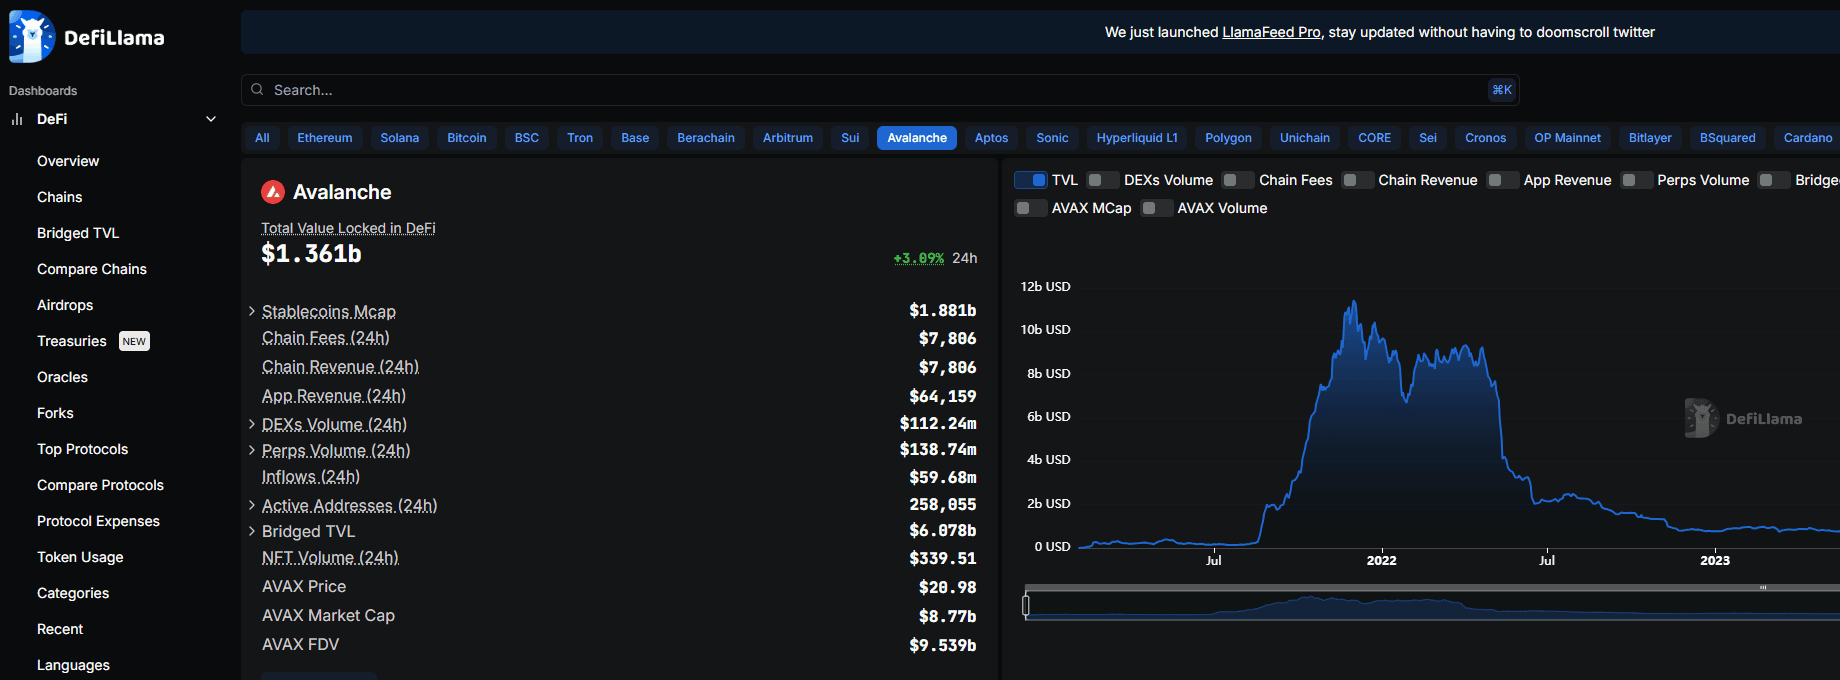Switch to the Solana chain tab
This screenshot has width=1840, height=680.
click(x=400, y=138)
